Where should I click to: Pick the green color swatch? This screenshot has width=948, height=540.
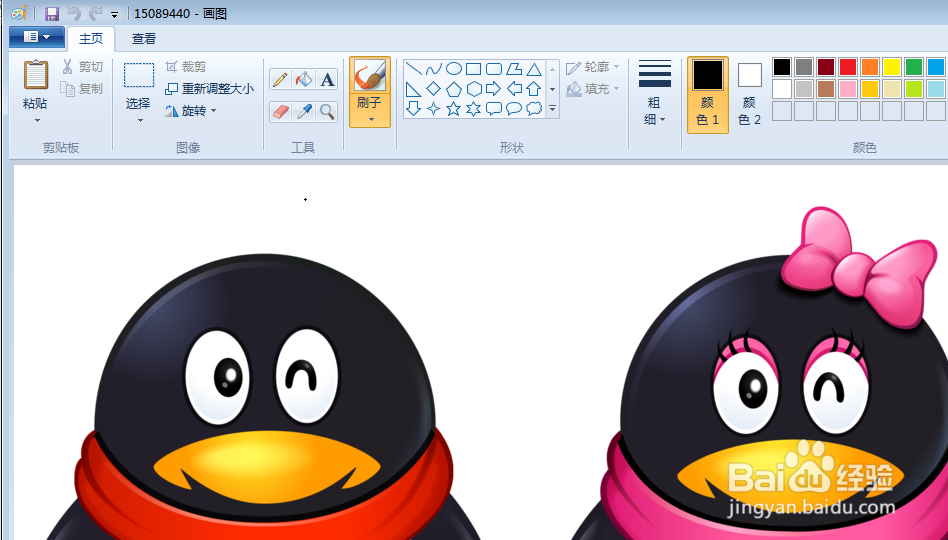click(914, 67)
